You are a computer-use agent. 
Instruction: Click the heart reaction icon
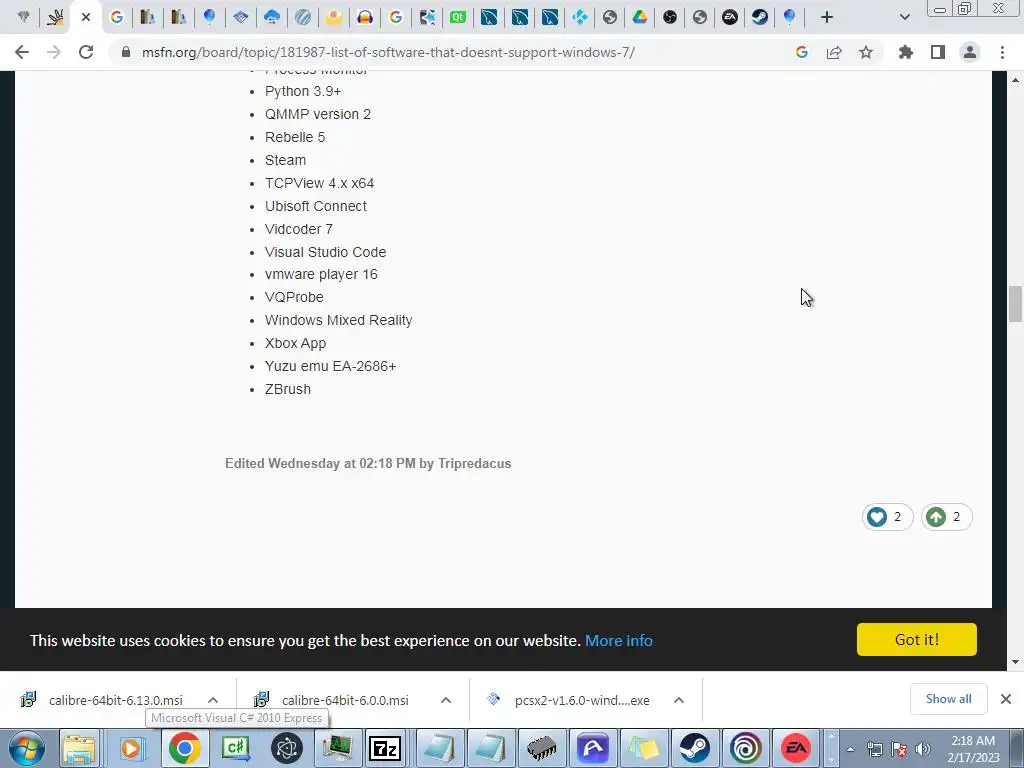877,517
